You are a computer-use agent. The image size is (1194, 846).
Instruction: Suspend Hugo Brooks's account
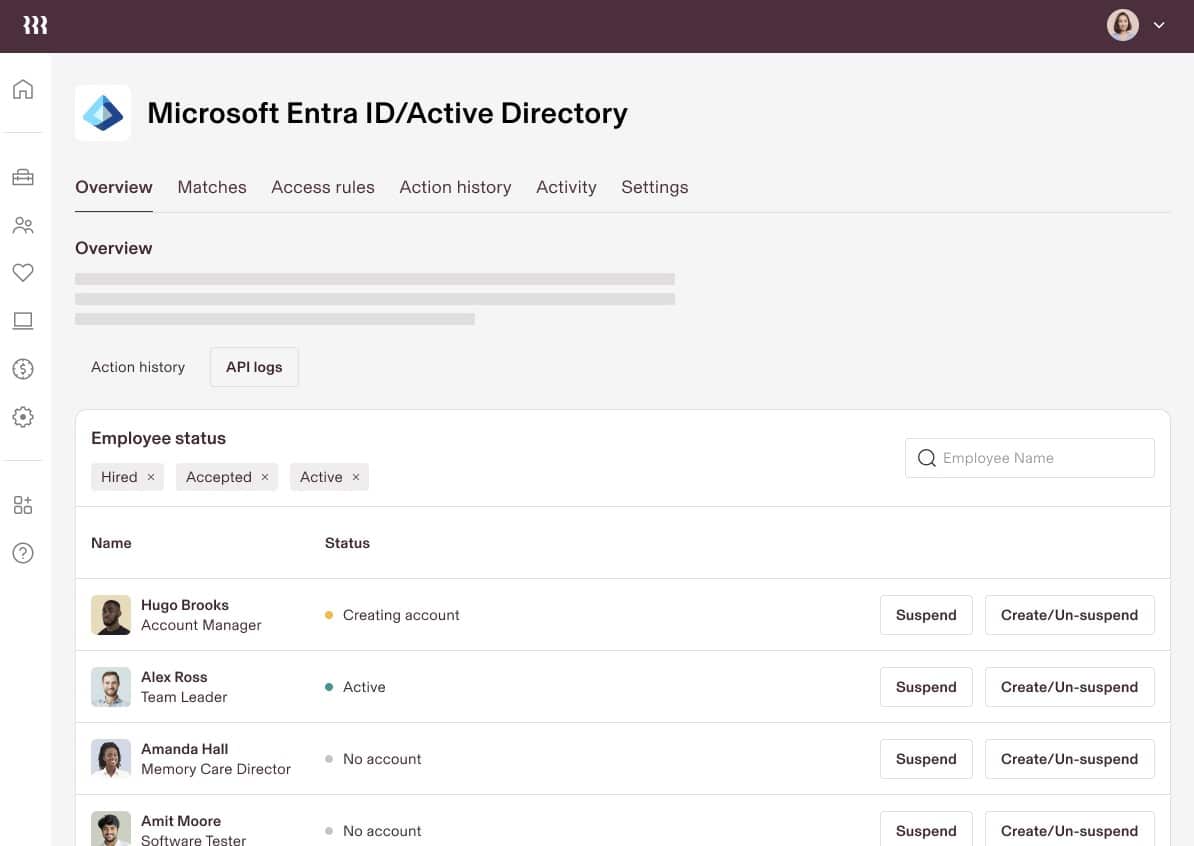click(926, 615)
